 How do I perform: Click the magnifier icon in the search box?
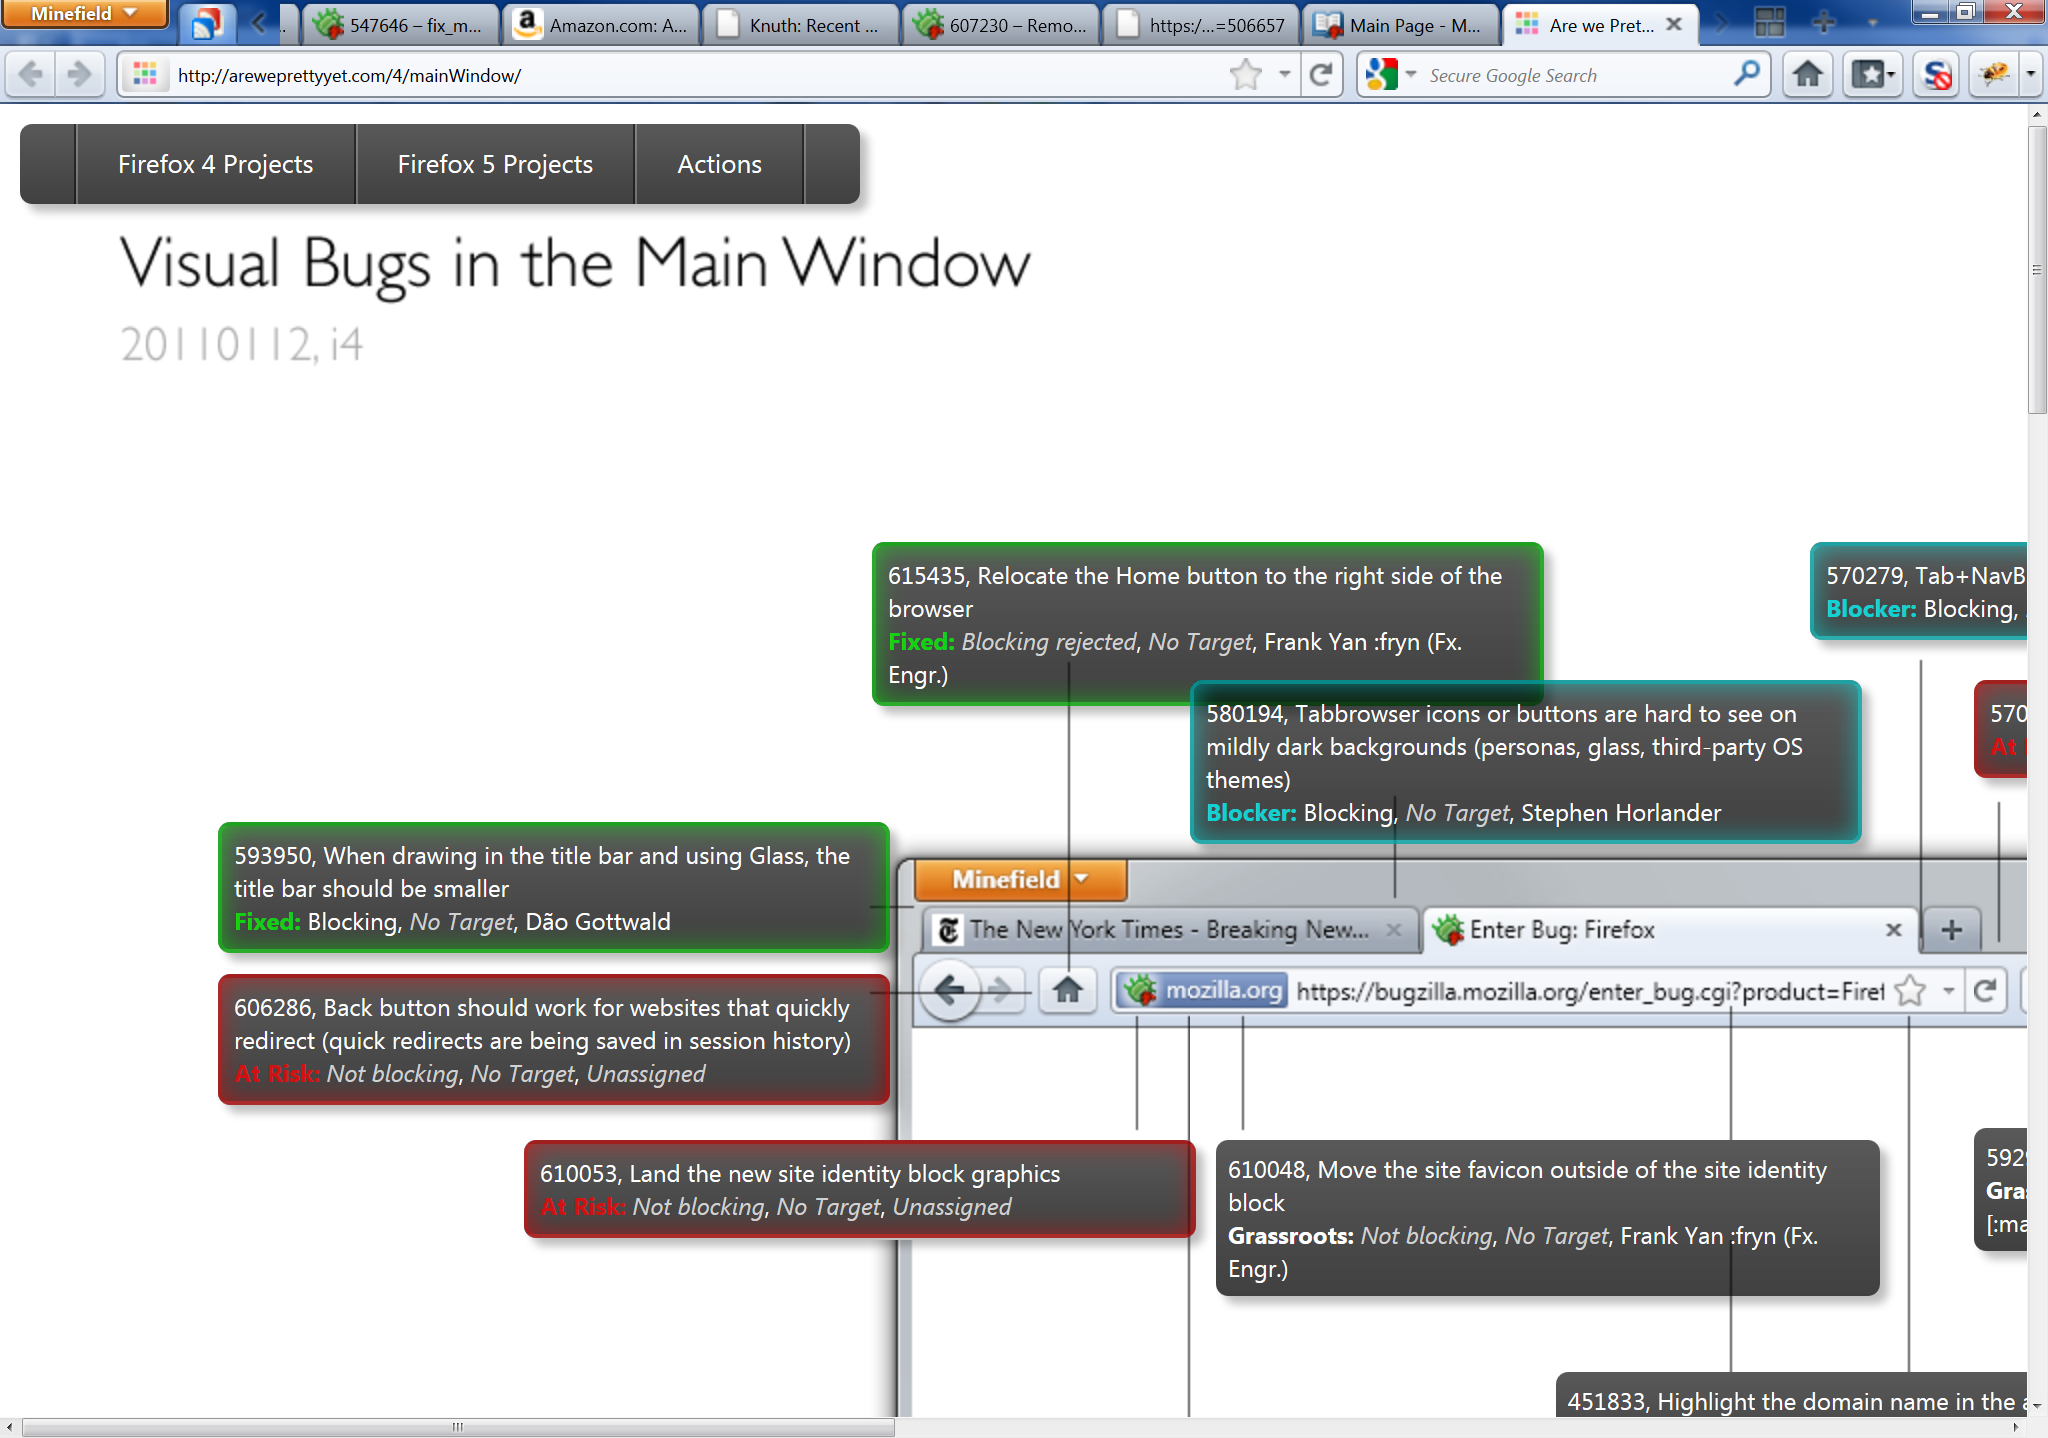(x=1746, y=74)
